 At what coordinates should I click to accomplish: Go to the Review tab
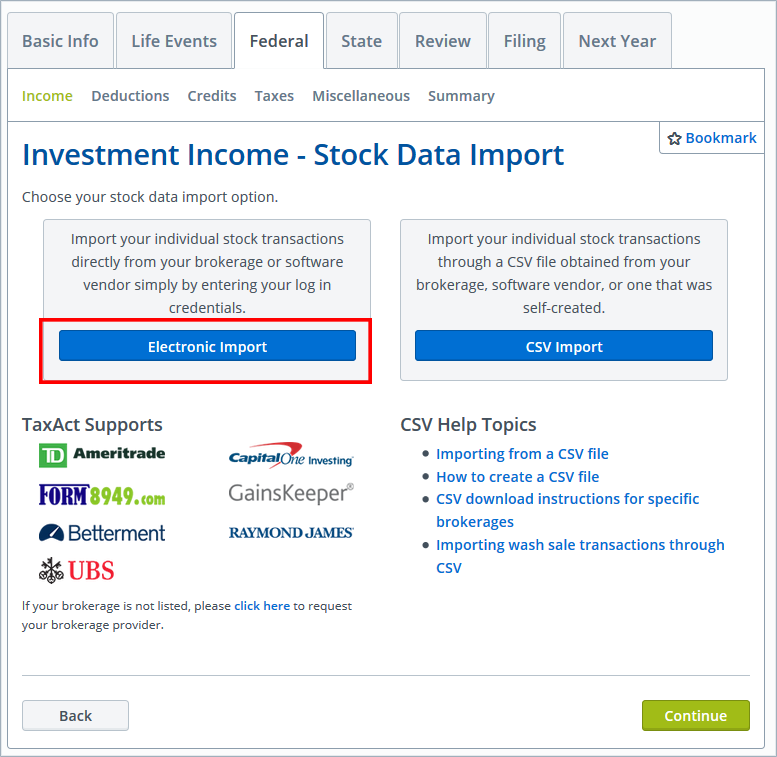click(x=443, y=41)
